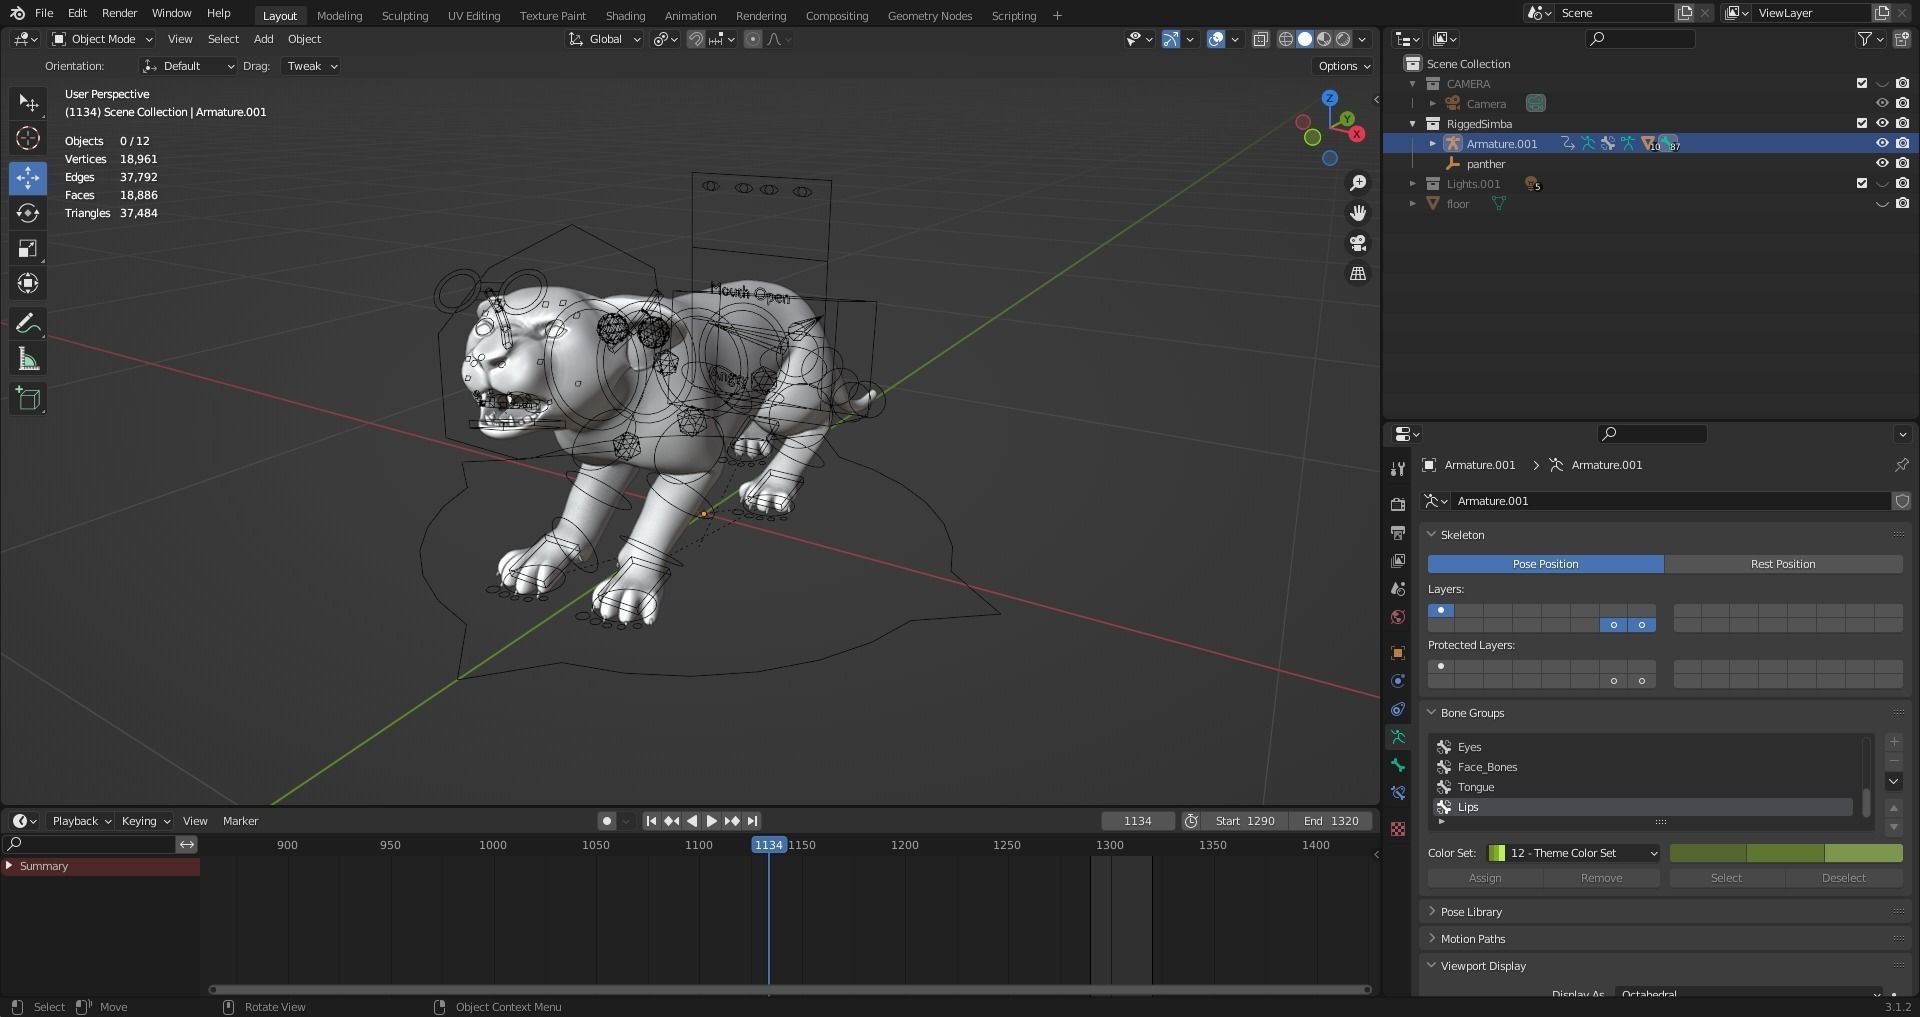Click Assign bone group button
1920x1017 pixels.
1485,878
